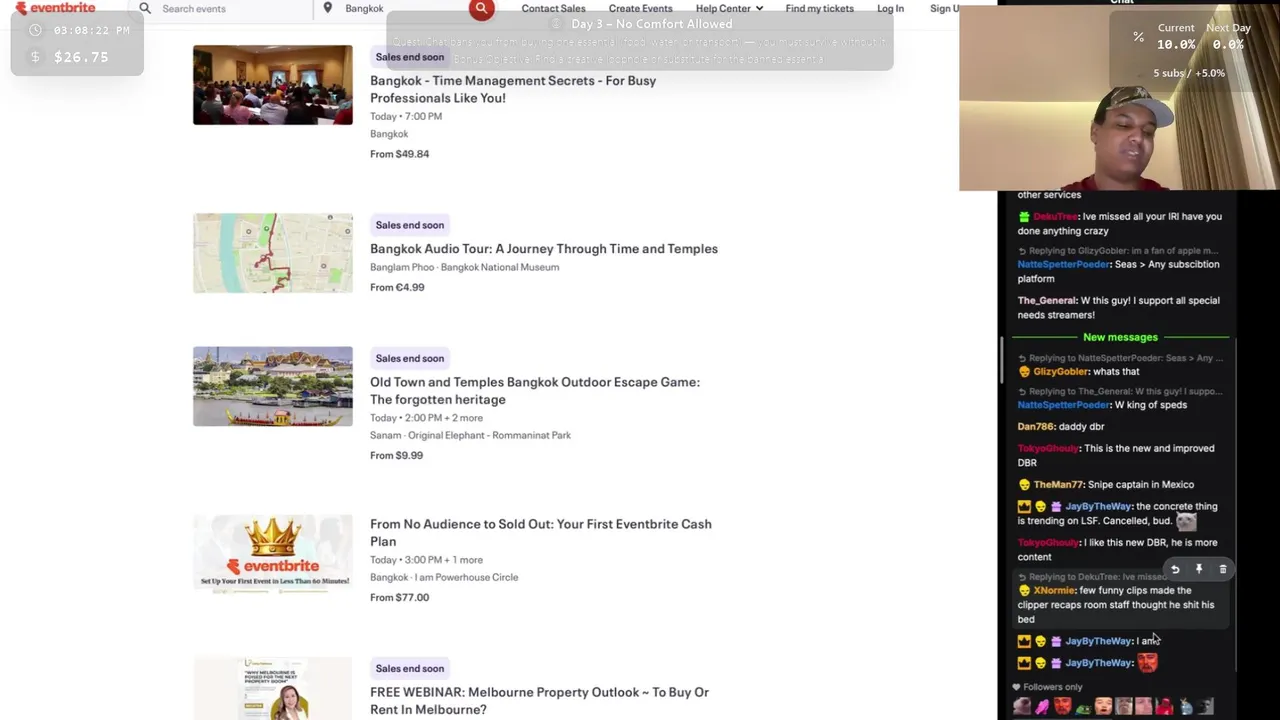Click the eventbrite crown promo thumbnail

point(273,554)
